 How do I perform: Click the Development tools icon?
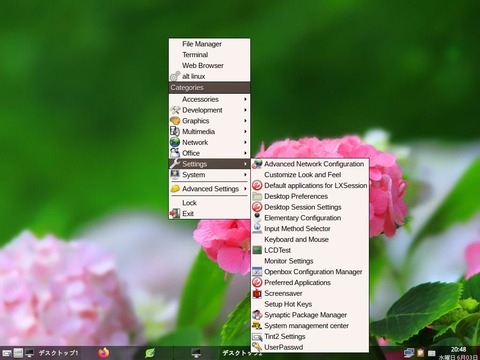tap(175, 110)
